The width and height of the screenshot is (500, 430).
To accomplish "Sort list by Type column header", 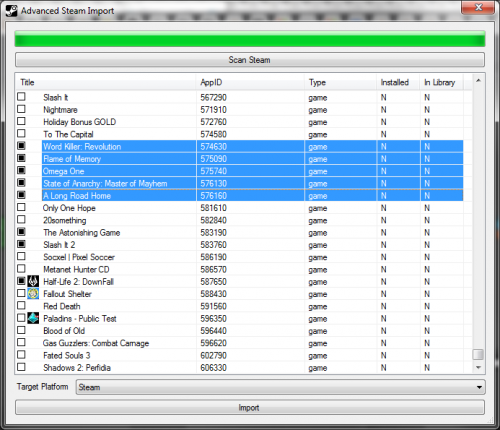I will [340, 82].
